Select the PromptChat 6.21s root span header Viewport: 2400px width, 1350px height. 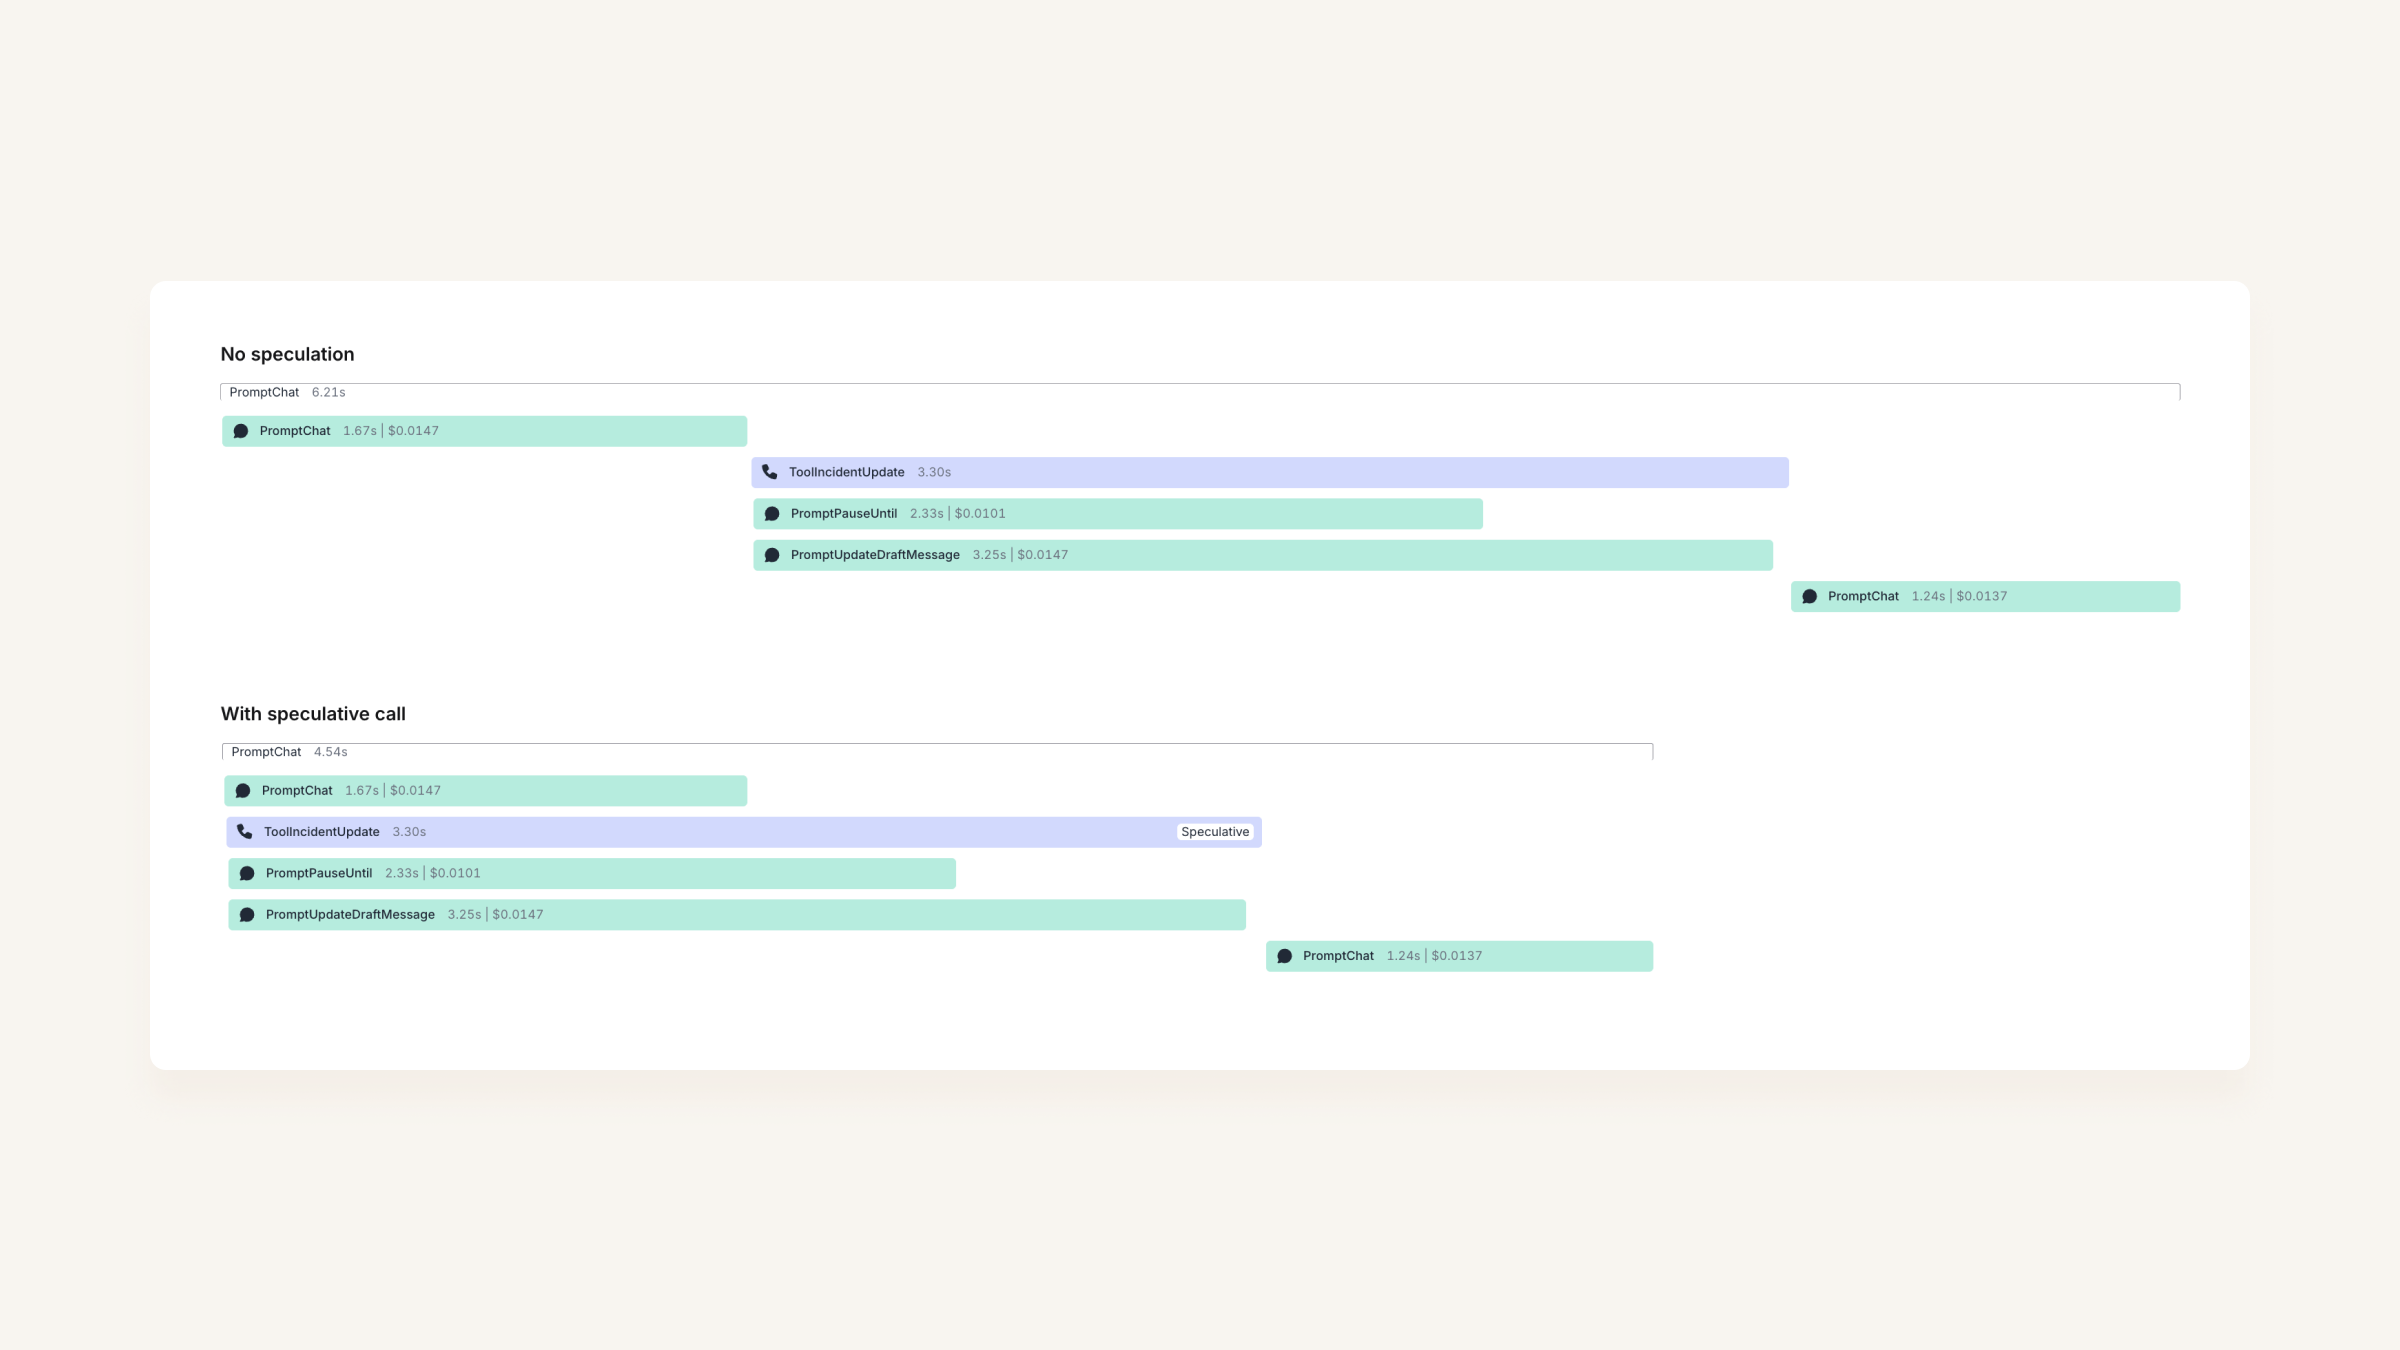click(1200, 392)
